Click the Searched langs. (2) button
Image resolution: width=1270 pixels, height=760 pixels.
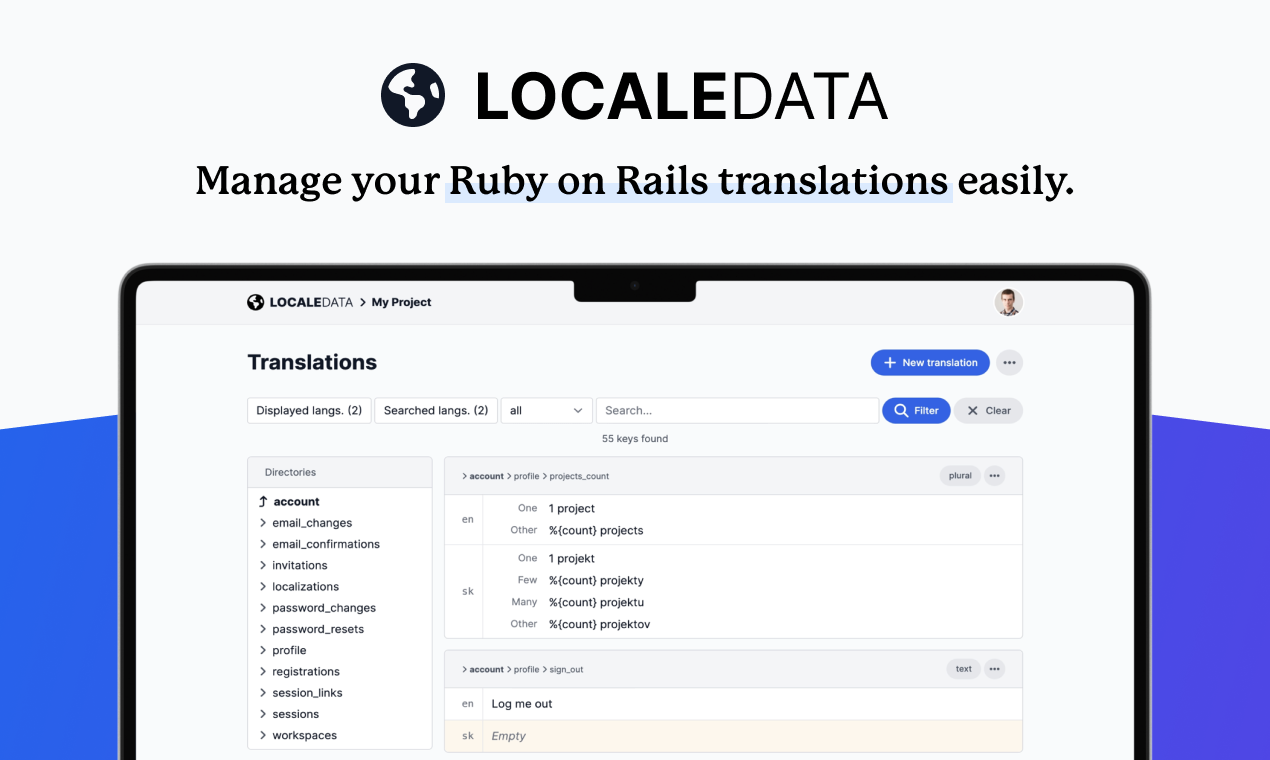point(436,410)
